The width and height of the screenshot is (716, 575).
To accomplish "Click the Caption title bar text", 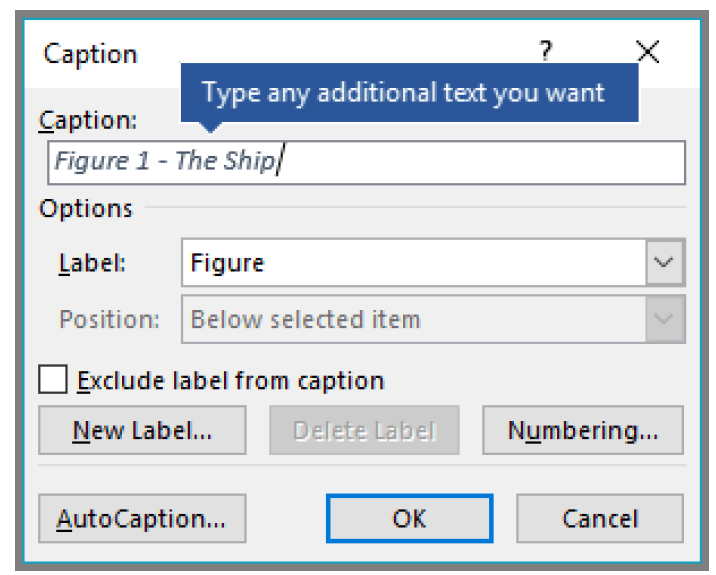I will click(x=90, y=54).
